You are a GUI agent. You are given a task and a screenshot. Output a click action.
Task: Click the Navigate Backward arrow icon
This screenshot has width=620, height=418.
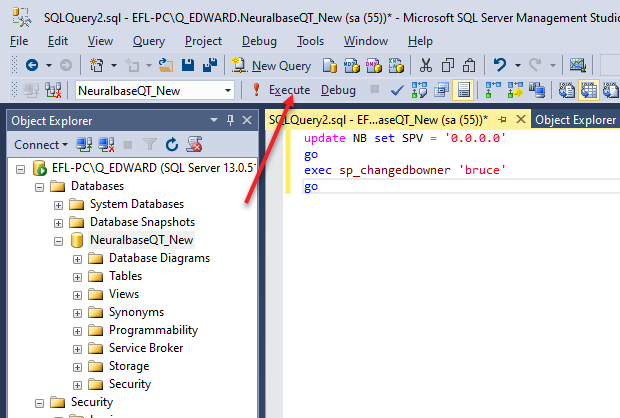(x=32, y=65)
